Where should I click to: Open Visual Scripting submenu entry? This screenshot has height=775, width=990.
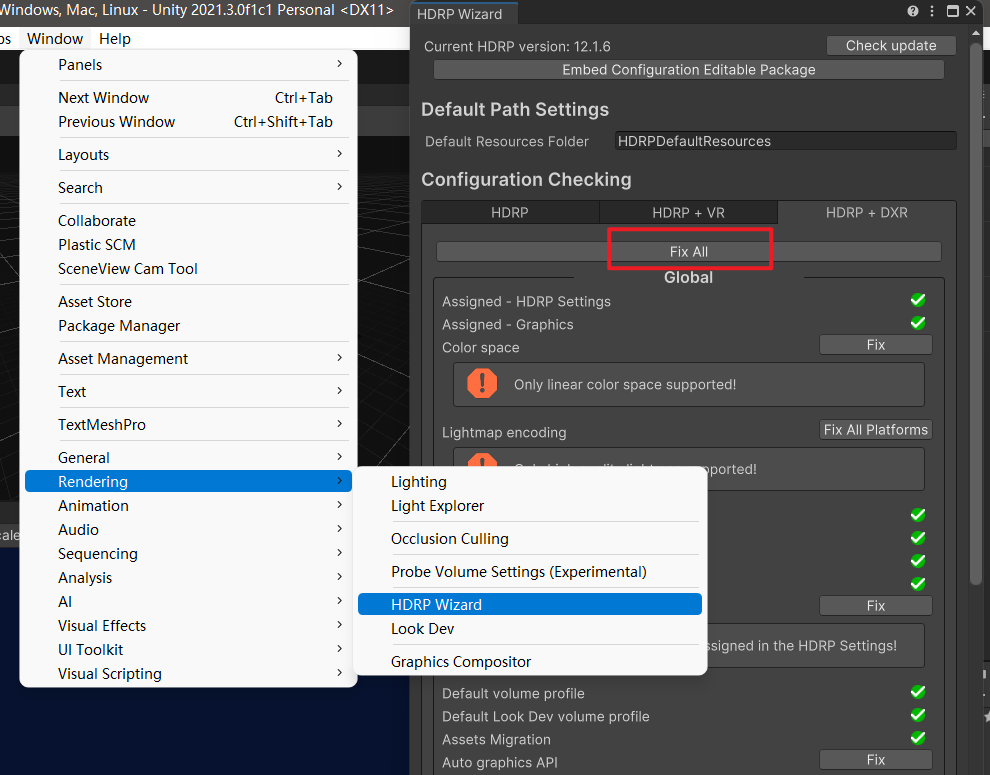(x=188, y=673)
